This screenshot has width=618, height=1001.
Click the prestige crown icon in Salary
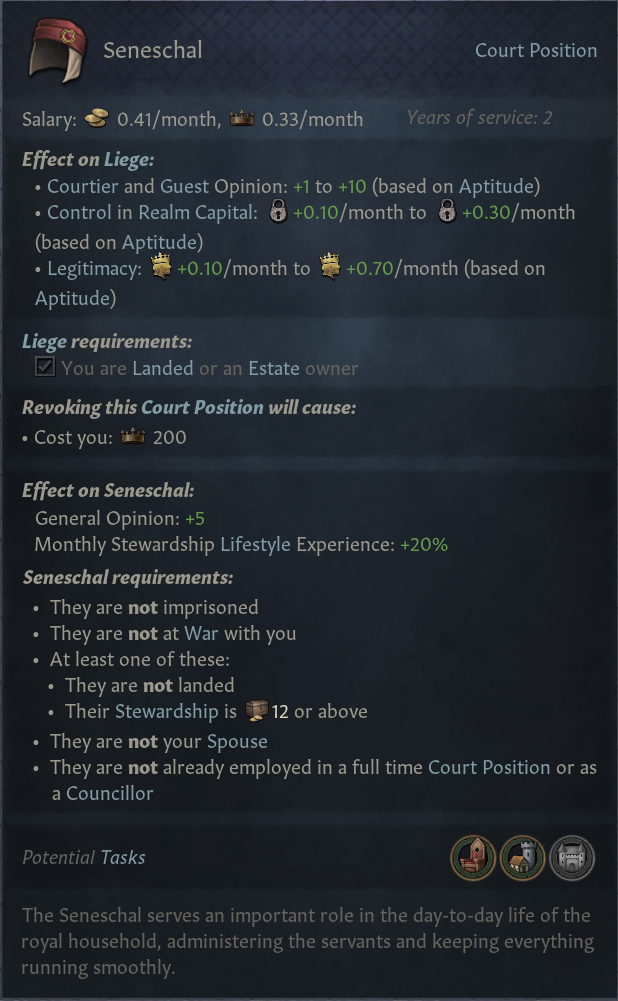click(x=242, y=119)
